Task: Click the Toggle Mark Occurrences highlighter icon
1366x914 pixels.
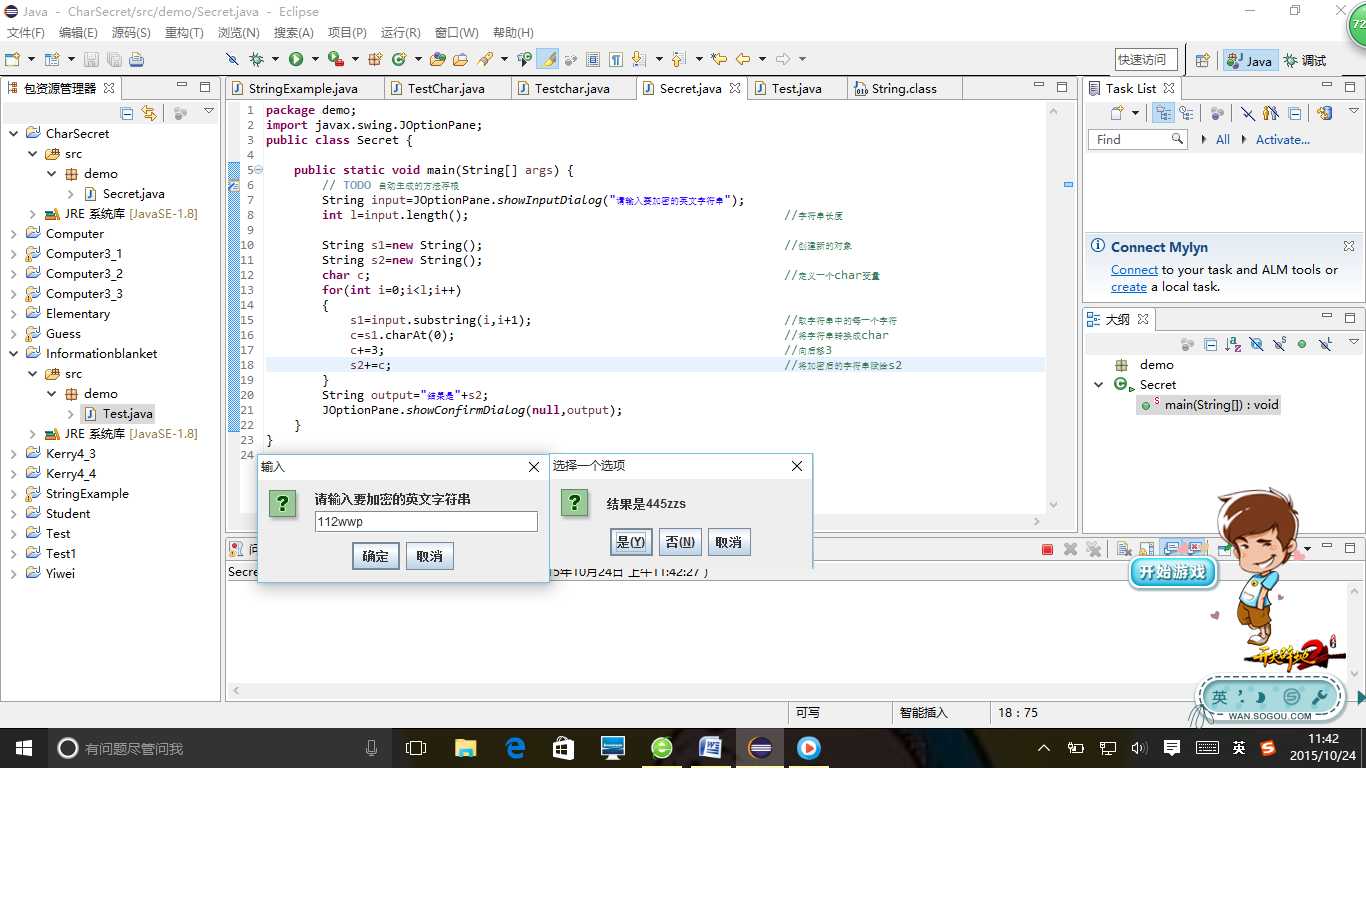Action: click(x=548, y=60)
